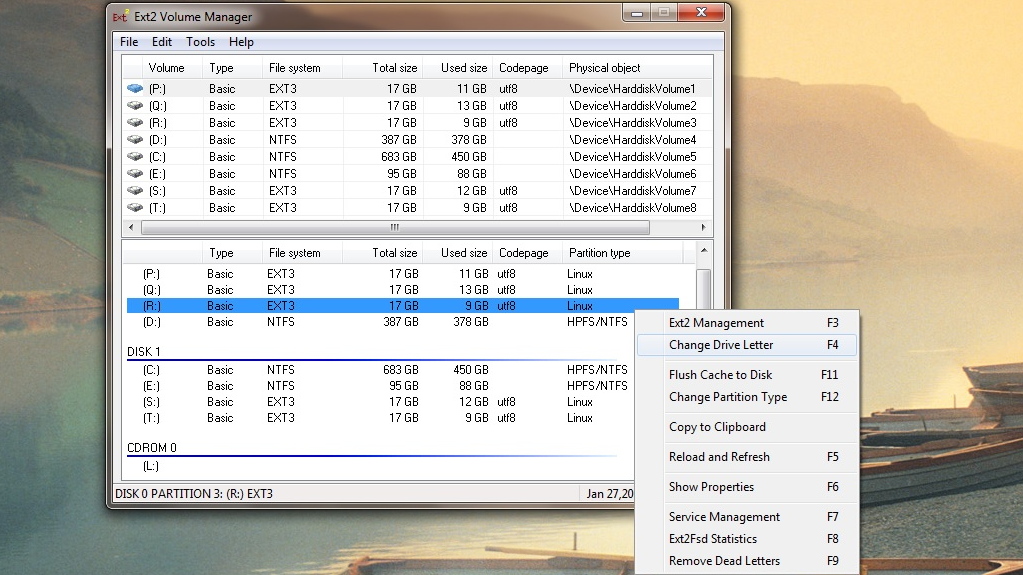Select (L:) entry under CDROM 0
Image resolution: width=1023 pixels, height=575 pixels.
(x=151, y=466)
